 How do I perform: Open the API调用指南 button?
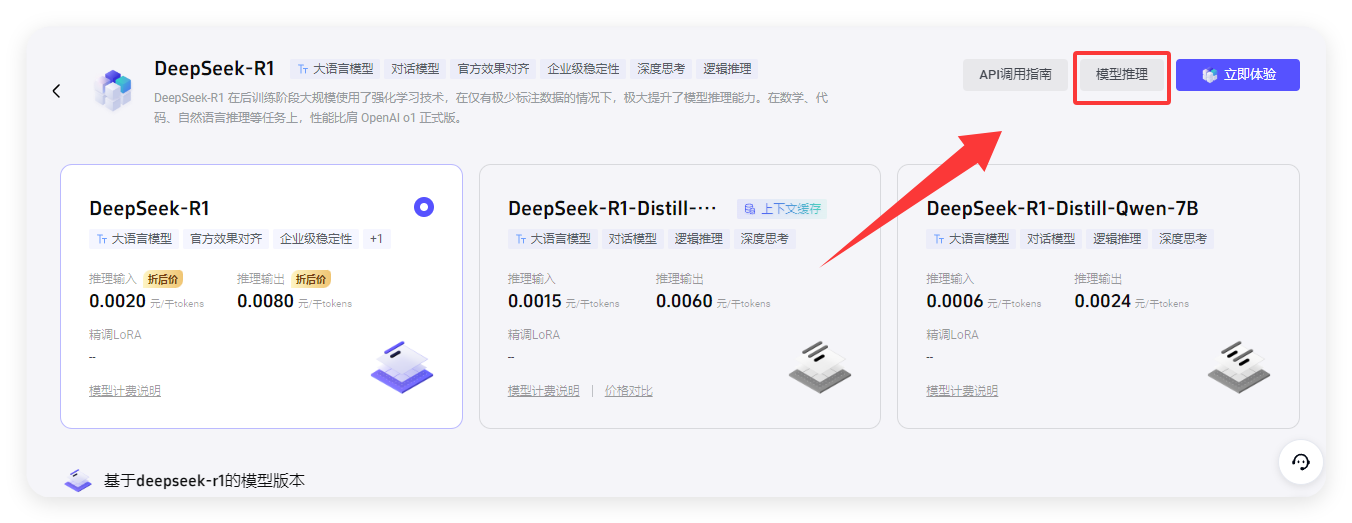1015,75
